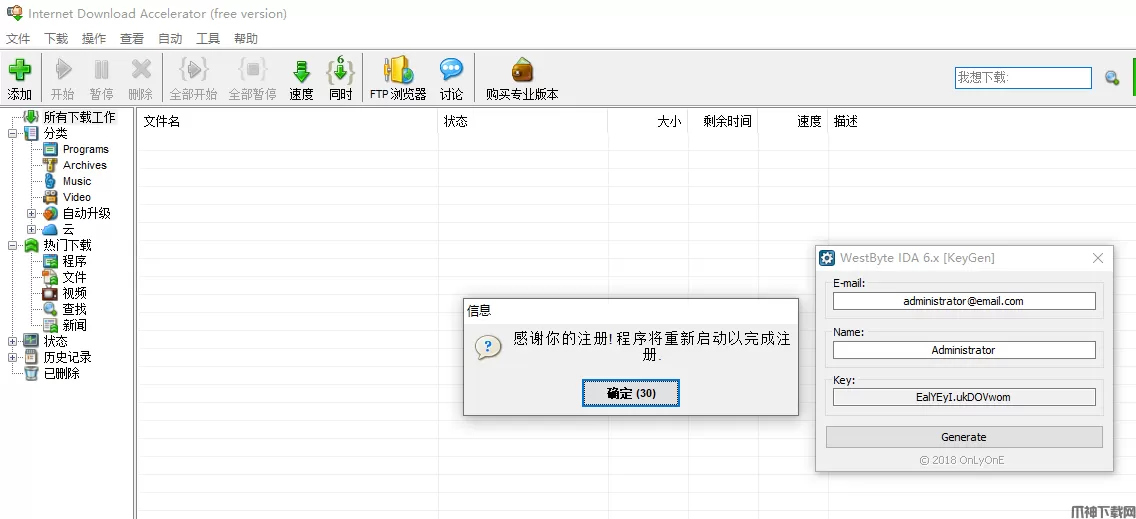Image resolution: width=1136 pixels, height=519 pixels.
Task: Click the KeyGen E-mail field
Action: (964, 301)
